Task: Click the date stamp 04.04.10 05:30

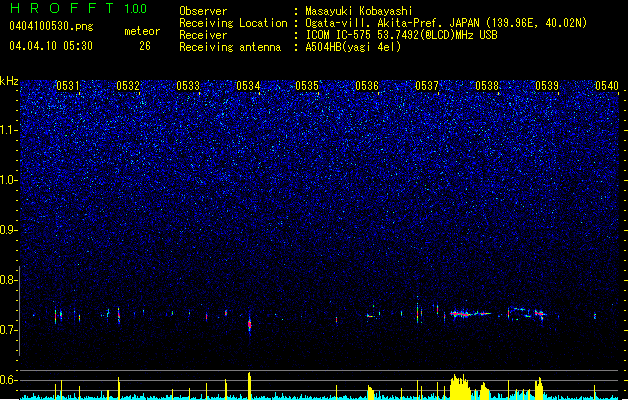Action: (x=51, y=46)
